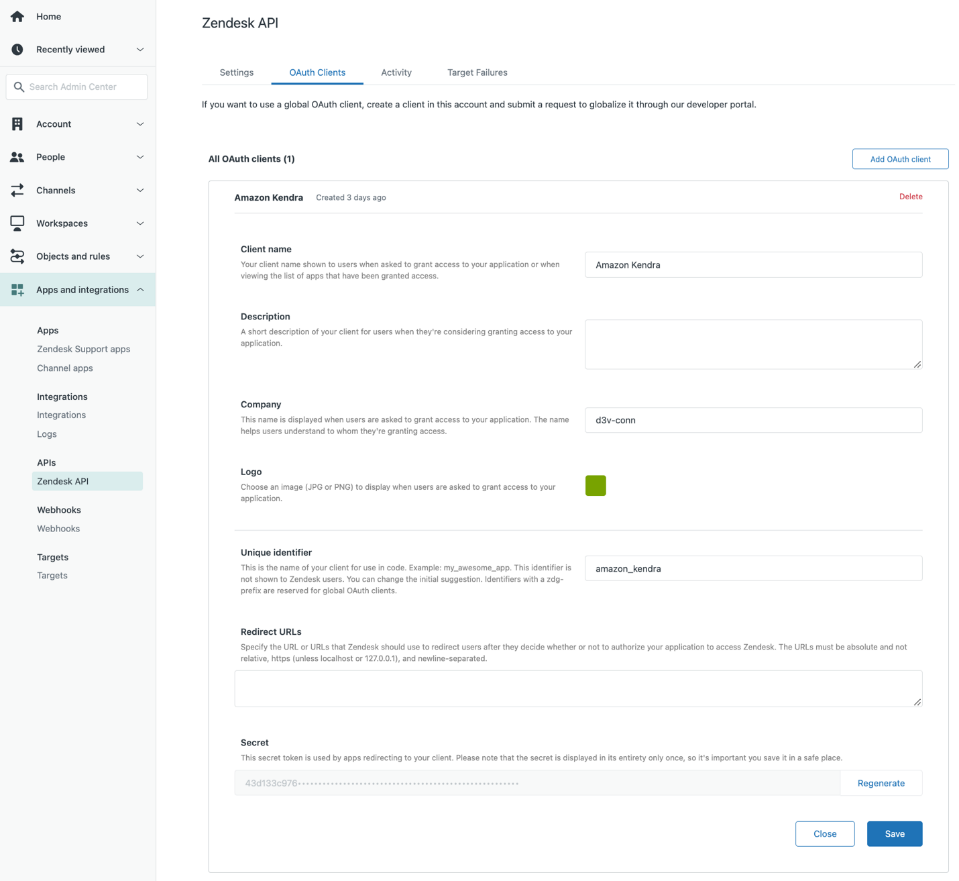The height and width of the screenshot is (881, 959).
Task: Click the Objects and rules icon
Action: pos(17,256)
